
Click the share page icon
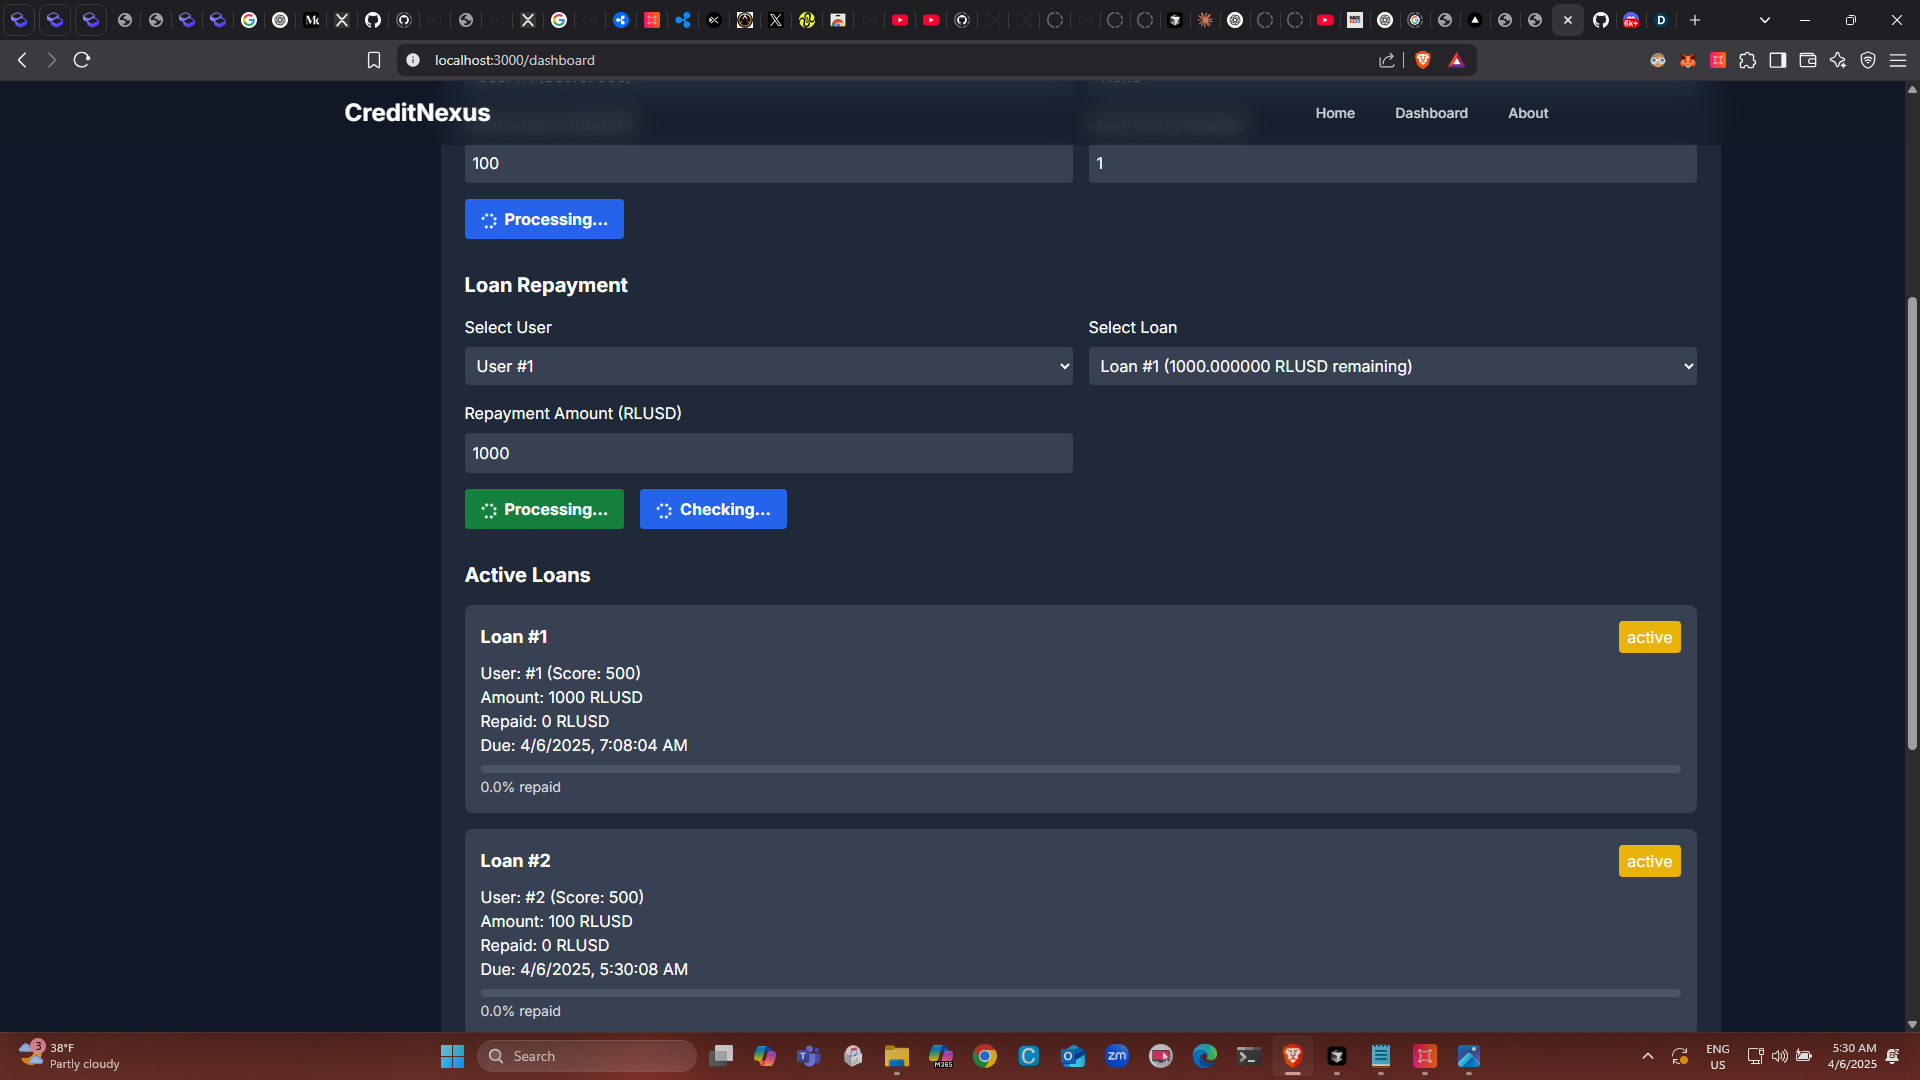(1387, 60)
